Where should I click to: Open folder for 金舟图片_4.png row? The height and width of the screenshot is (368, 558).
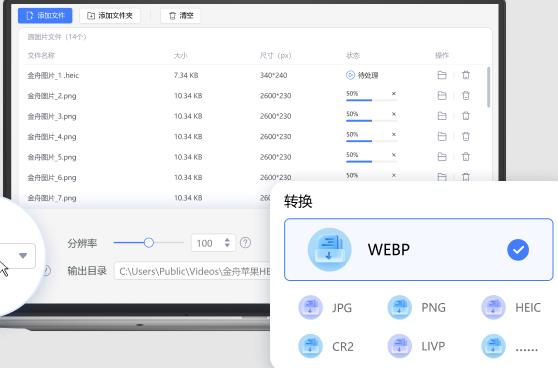click(442, 136)
